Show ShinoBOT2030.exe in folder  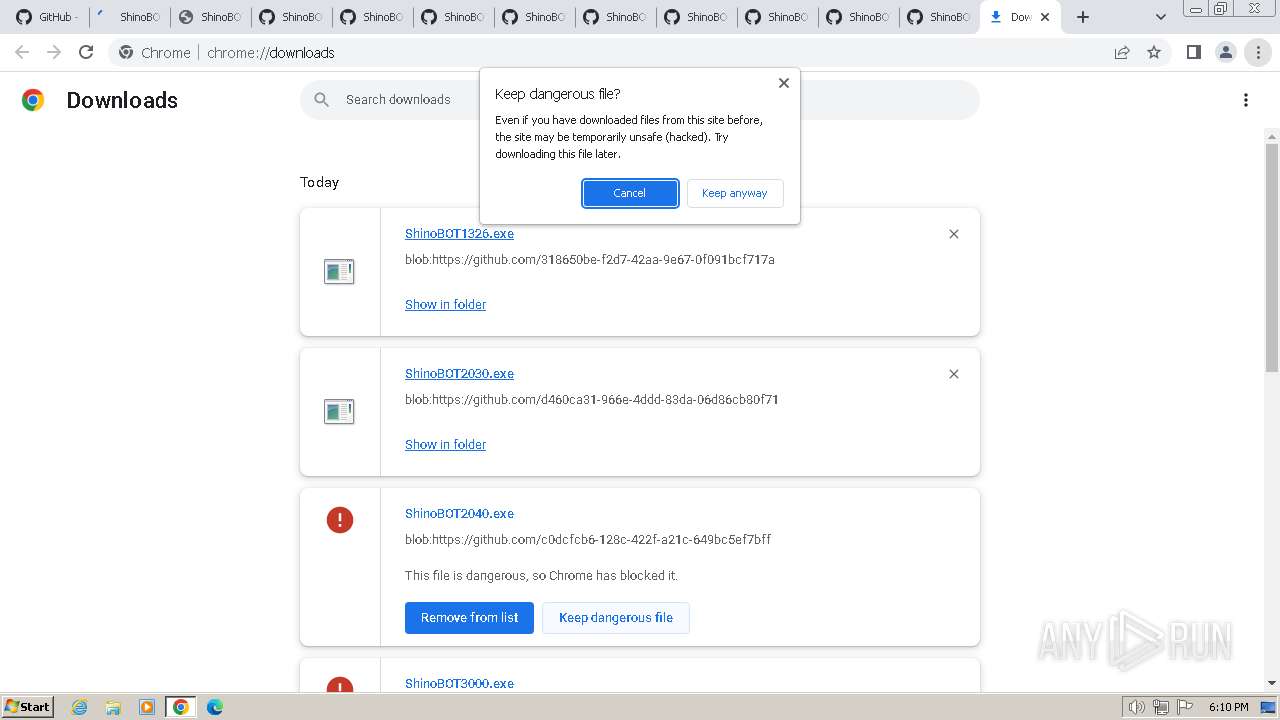[x=445, y=445]
